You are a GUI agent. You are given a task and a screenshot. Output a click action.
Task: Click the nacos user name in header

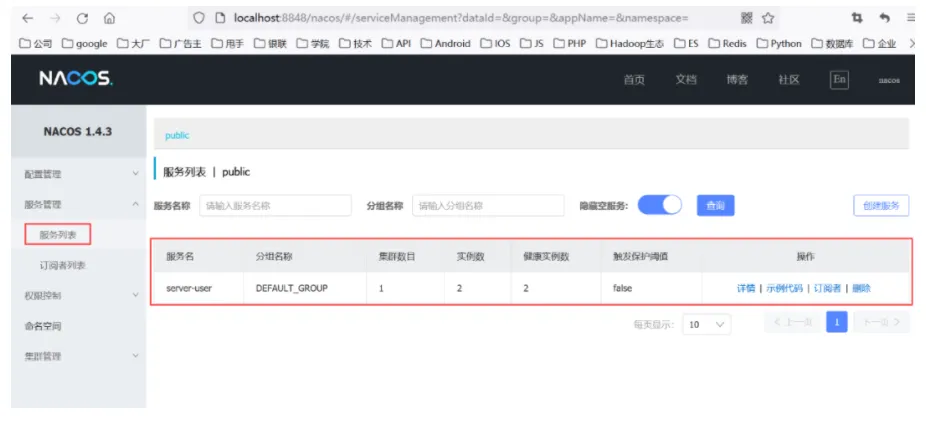[889, 80]
